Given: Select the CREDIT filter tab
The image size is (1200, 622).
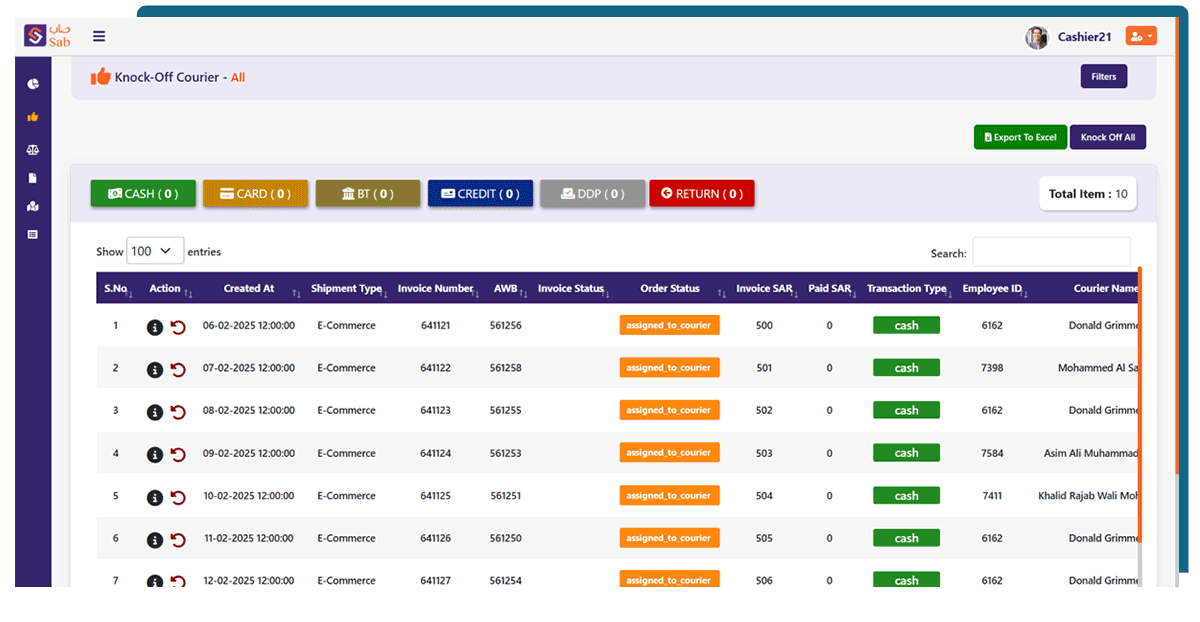Looking at the screenshot, I should (x=480, y=194).
